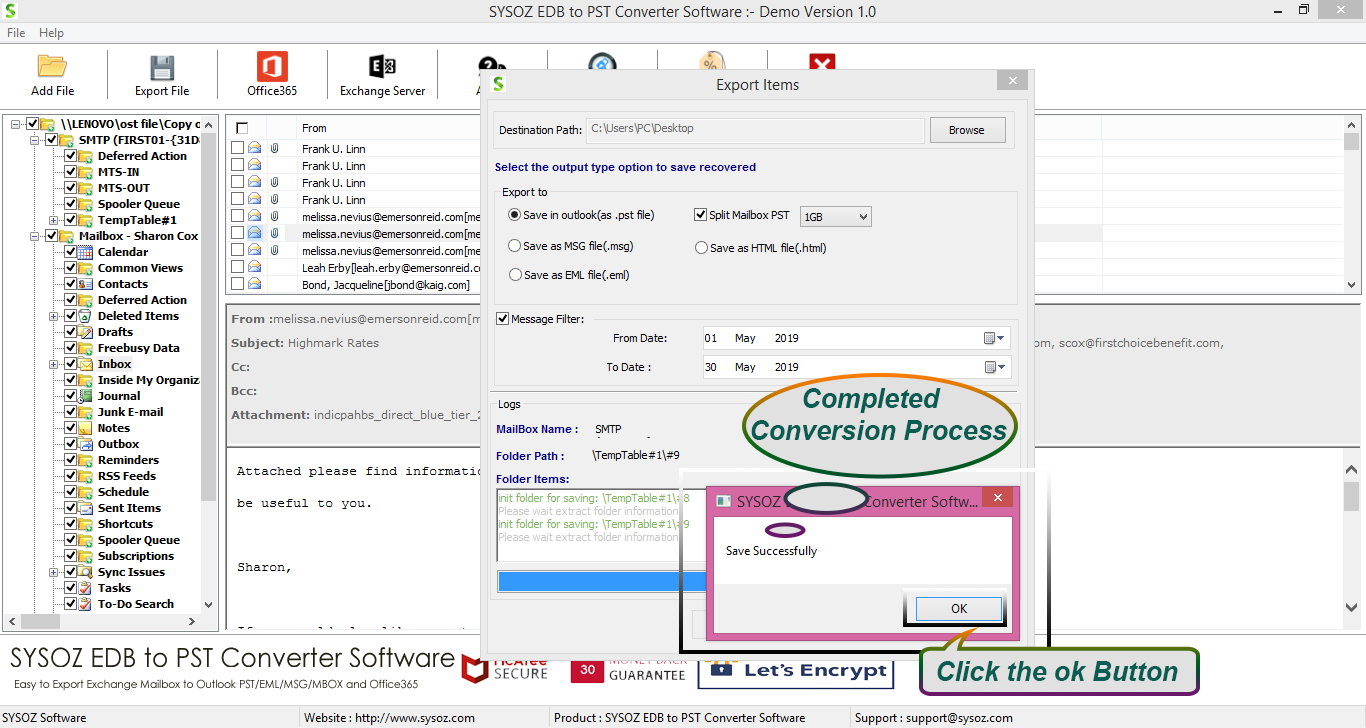The image size is (1366, 728).
Task: Select Save as MSG file option
Action: 515,246
